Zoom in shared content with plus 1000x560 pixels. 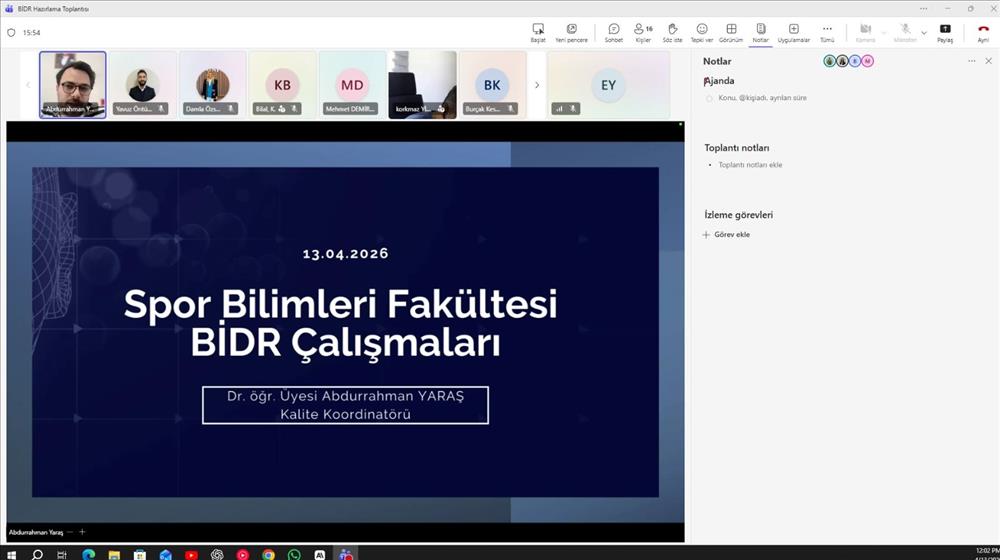tap(82, 532)
